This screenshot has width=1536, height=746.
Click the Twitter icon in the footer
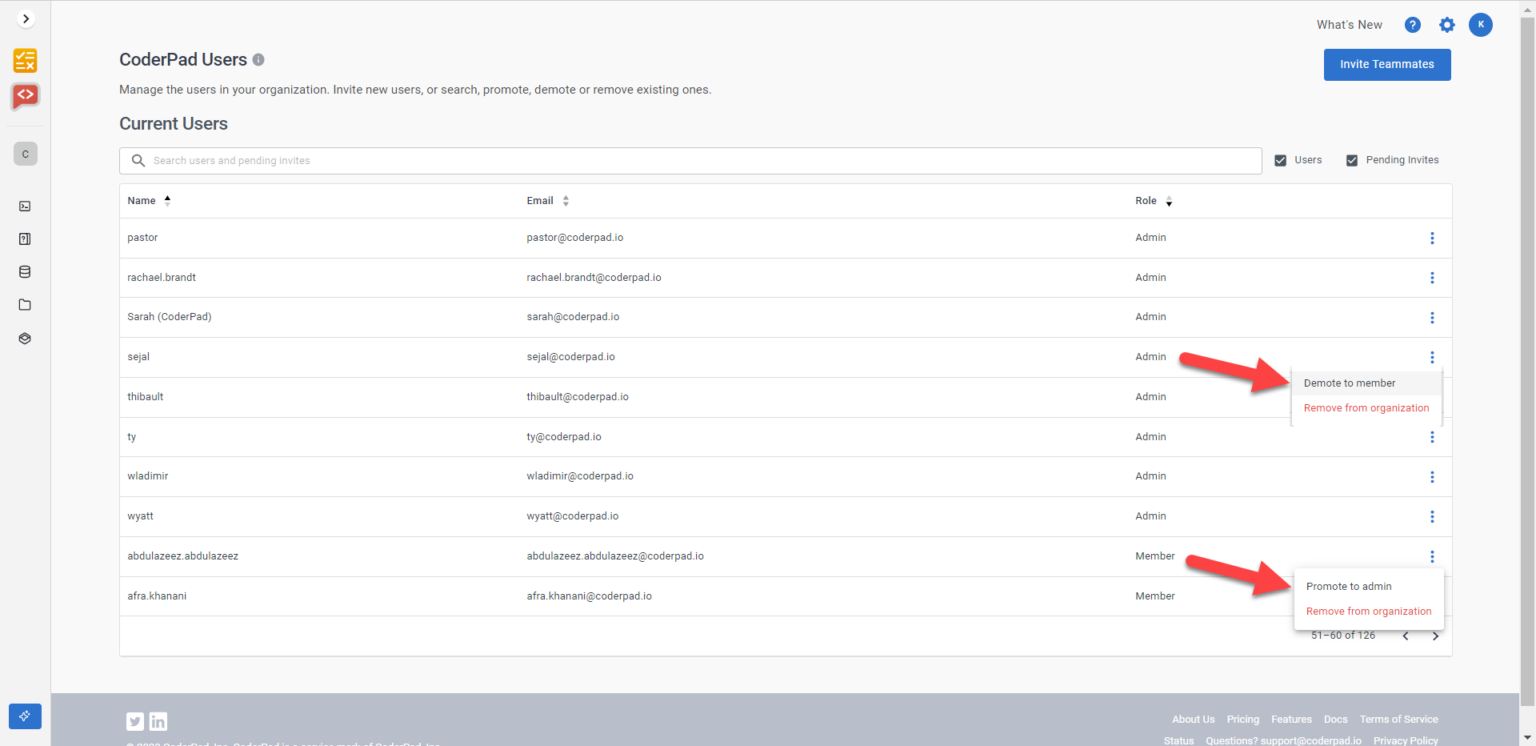pyautogui.click(x=134, y=721)
